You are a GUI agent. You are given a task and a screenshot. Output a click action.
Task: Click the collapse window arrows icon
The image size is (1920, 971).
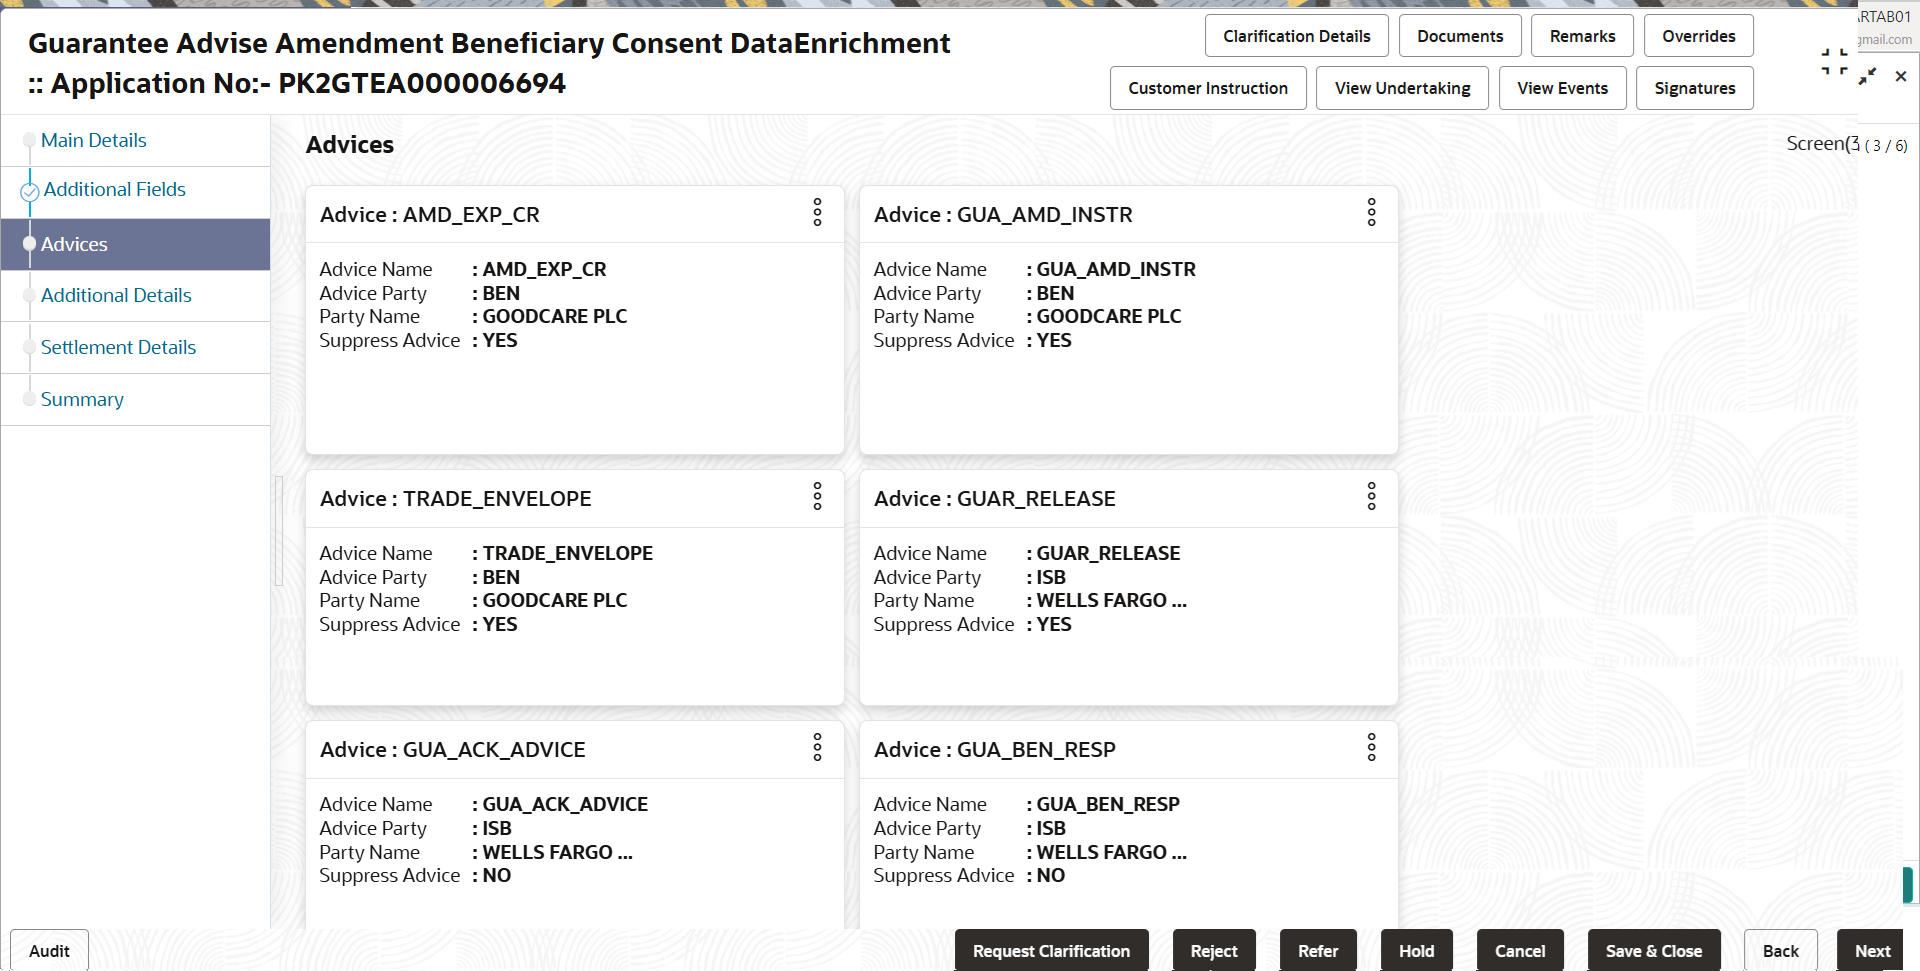pyautogui.click(x=1867, y=76)
